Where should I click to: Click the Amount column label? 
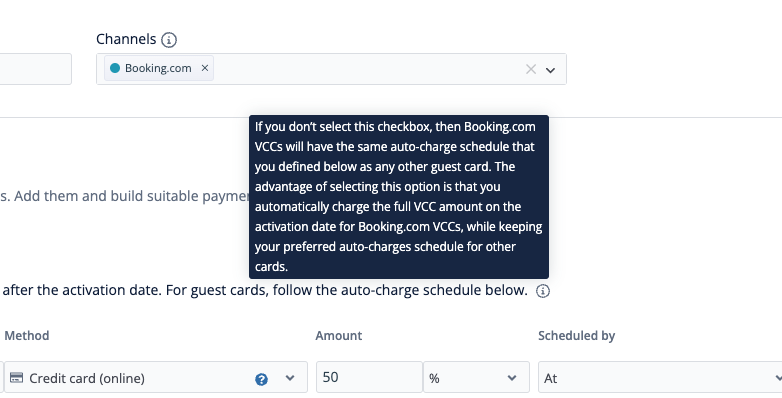coord(339,336)
